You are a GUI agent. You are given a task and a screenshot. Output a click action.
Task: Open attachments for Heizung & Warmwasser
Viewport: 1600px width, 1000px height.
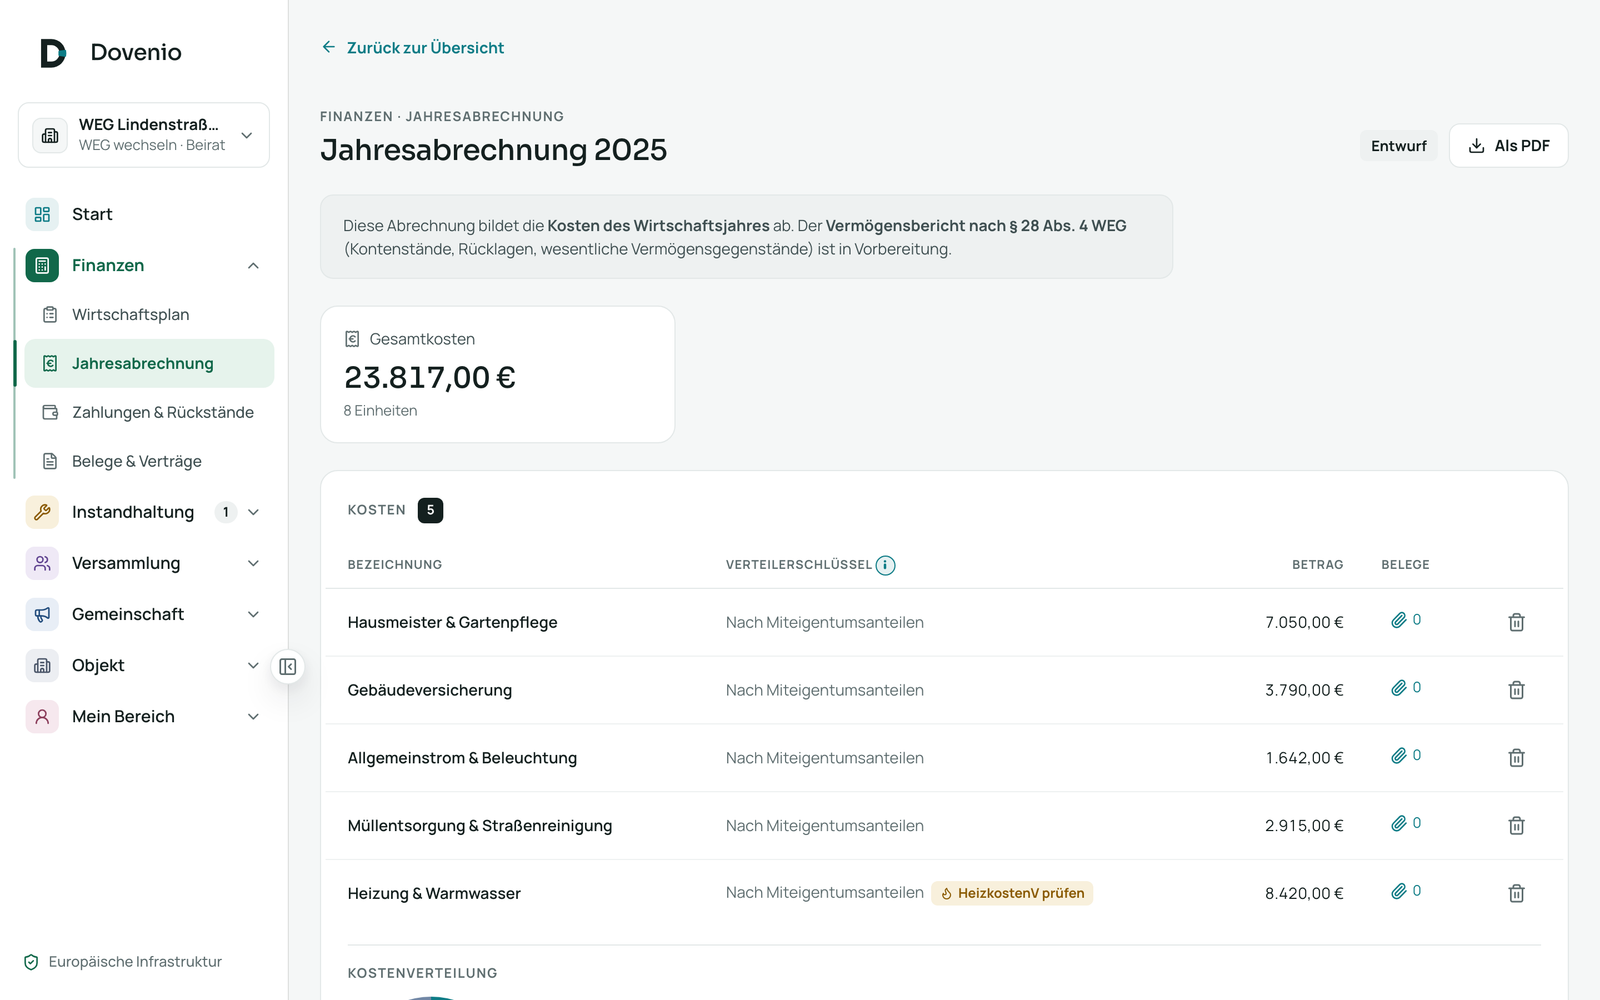point(1406,891)
